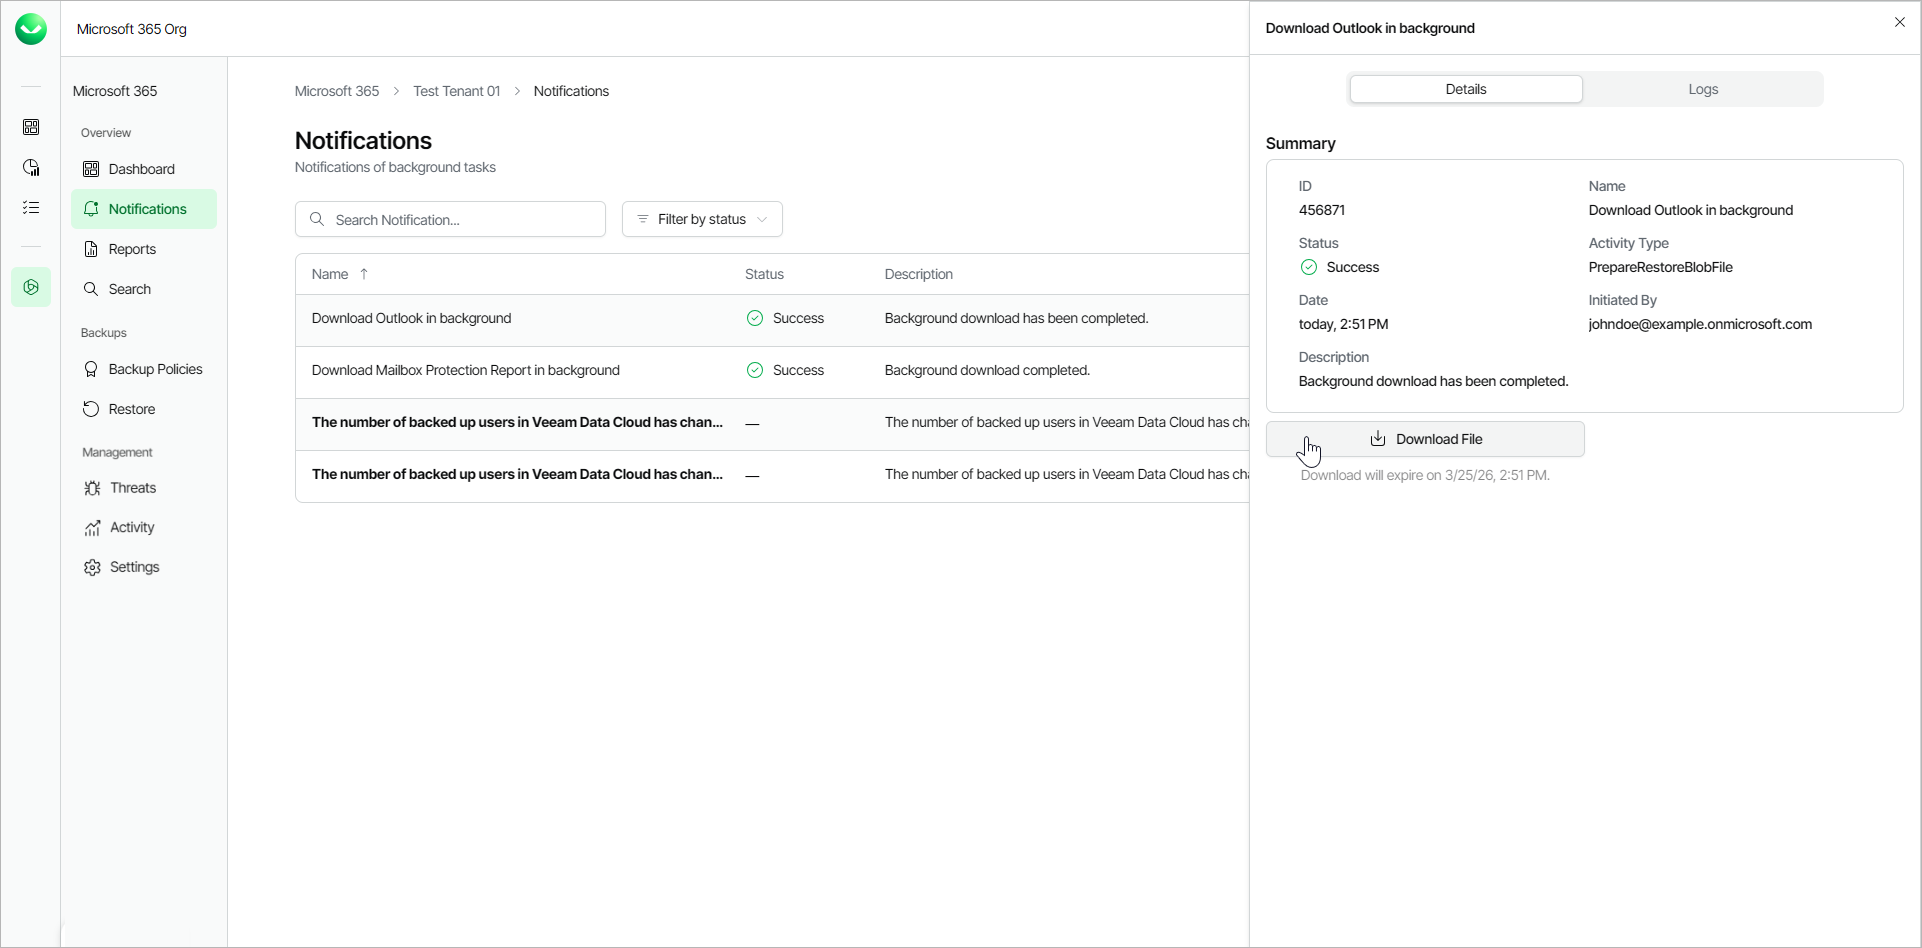Select the Details tab

click(1465, 89)
